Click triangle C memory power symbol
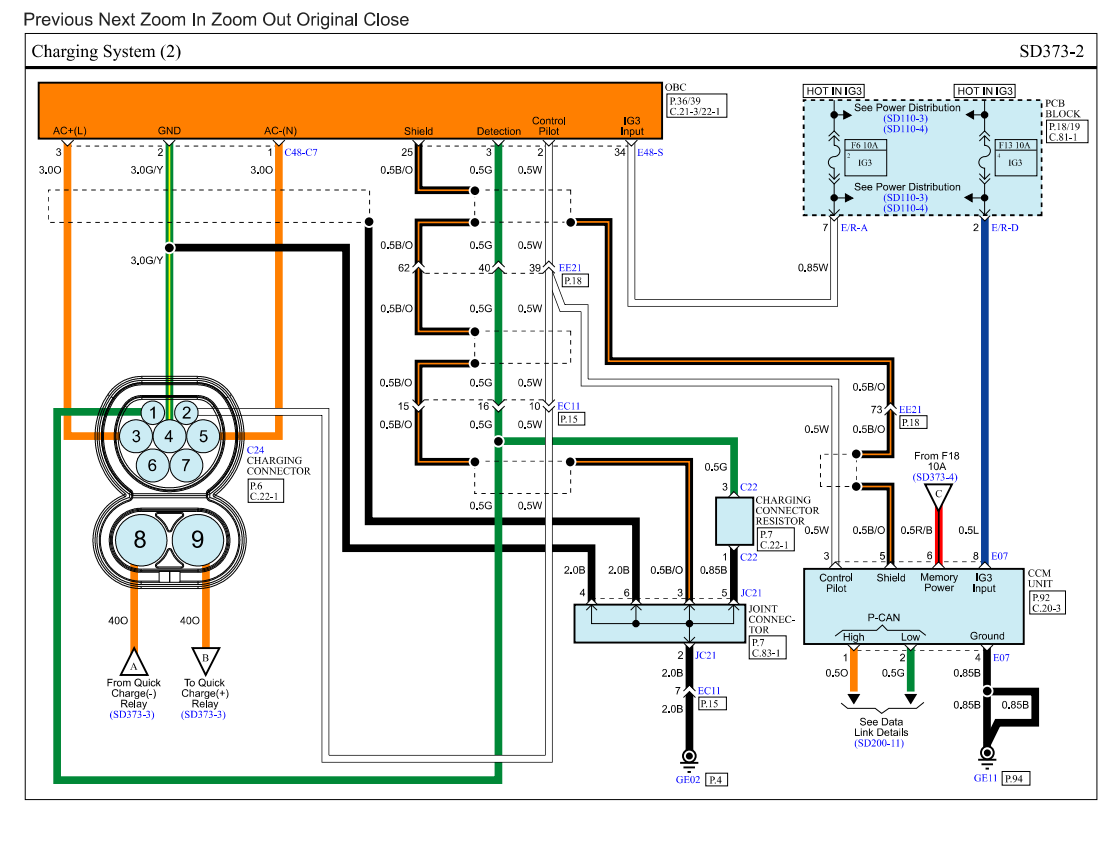Screen dimensions: 1119x861 [x=937, y=492]
